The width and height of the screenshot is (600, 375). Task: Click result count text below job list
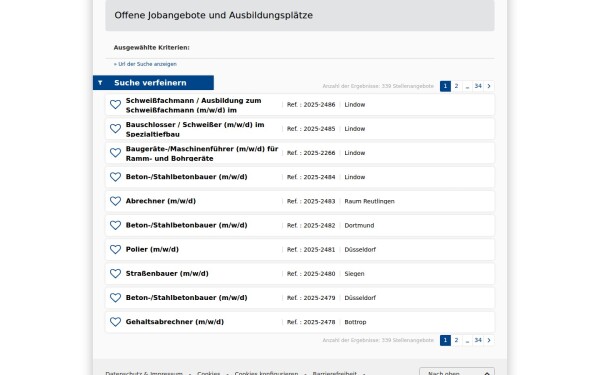click(x=378, y=340)
